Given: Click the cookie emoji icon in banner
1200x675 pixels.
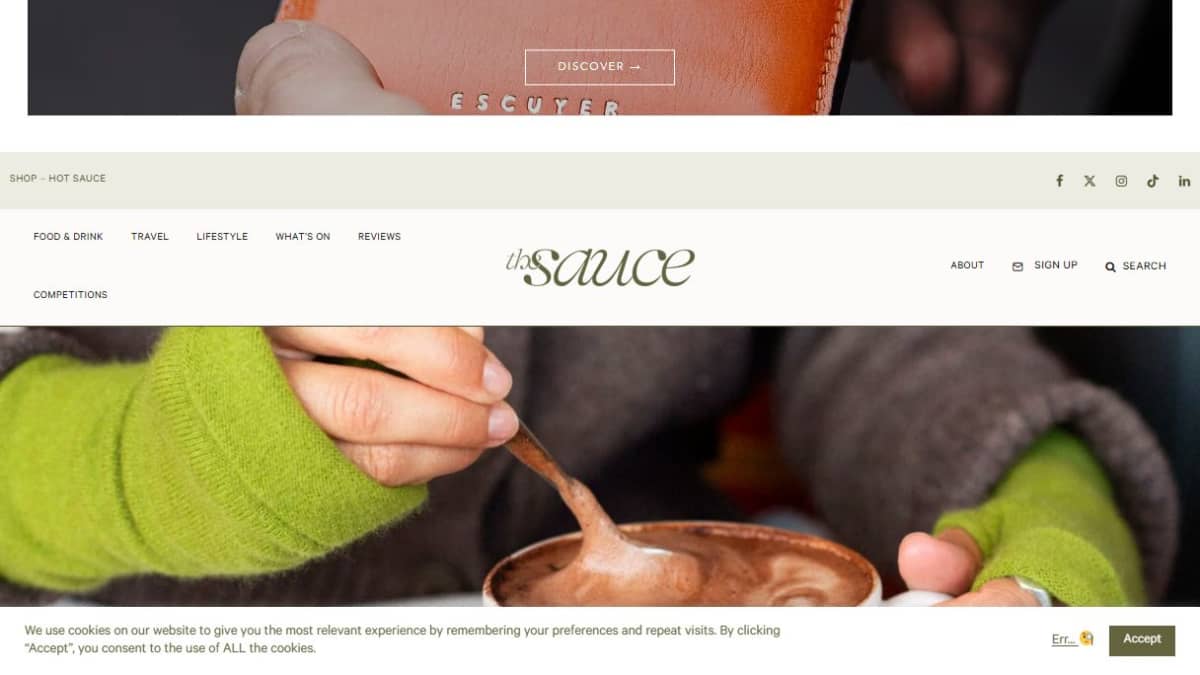Looking at the screenshot, I should tap(1087, 638).
